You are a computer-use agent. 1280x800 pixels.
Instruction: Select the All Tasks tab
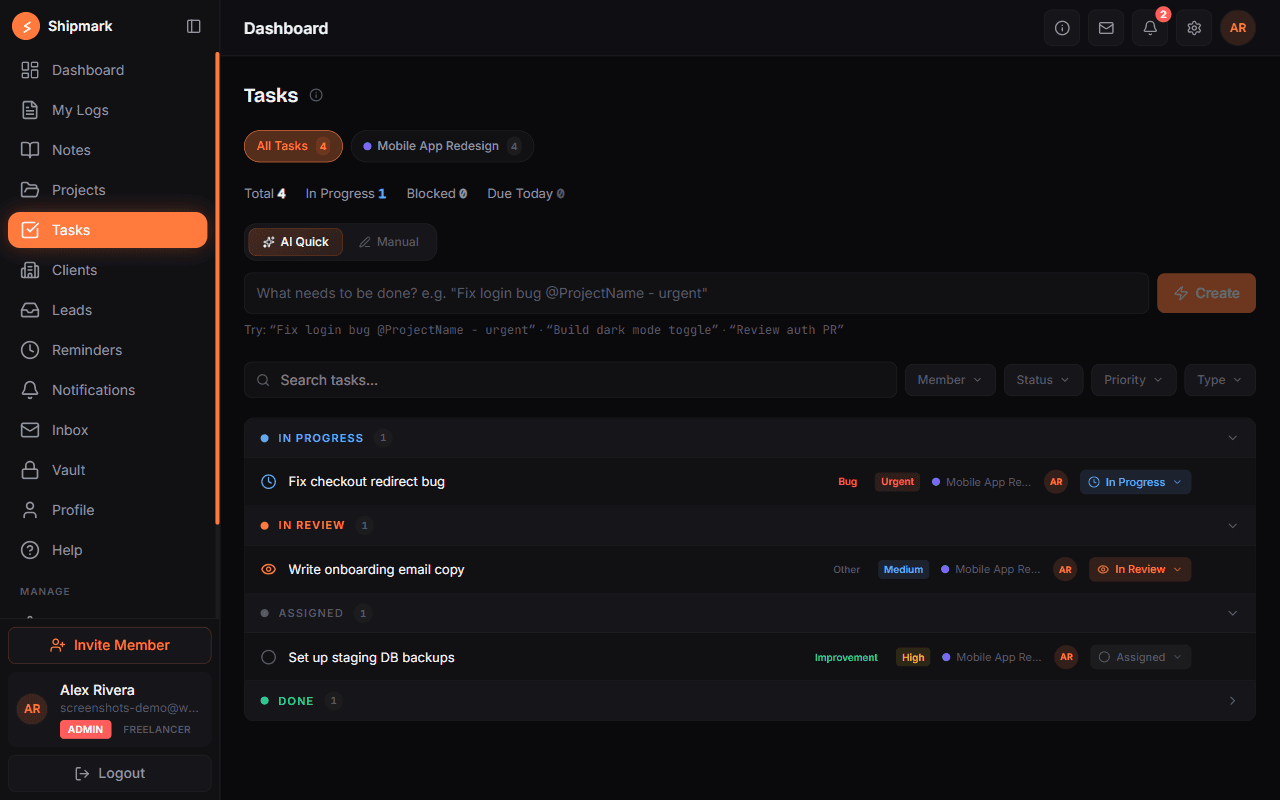point(293,146)
